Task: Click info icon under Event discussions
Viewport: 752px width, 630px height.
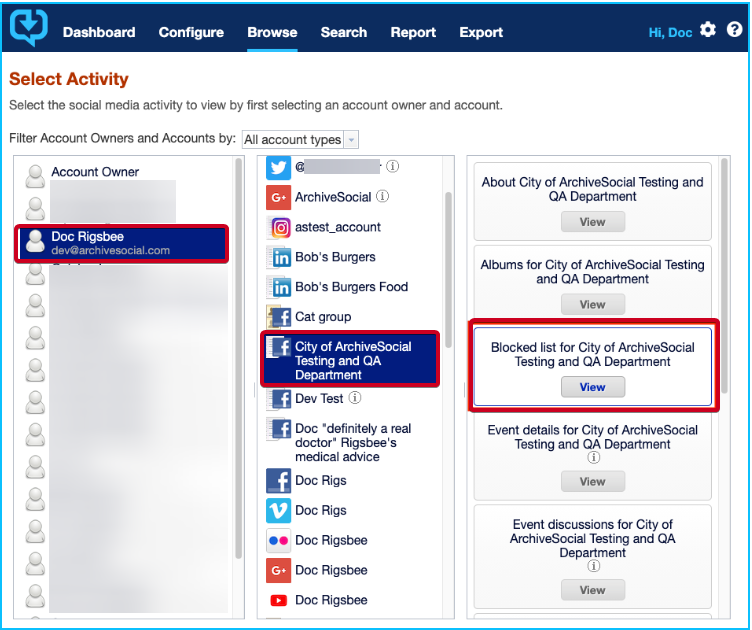Action: 593,566
